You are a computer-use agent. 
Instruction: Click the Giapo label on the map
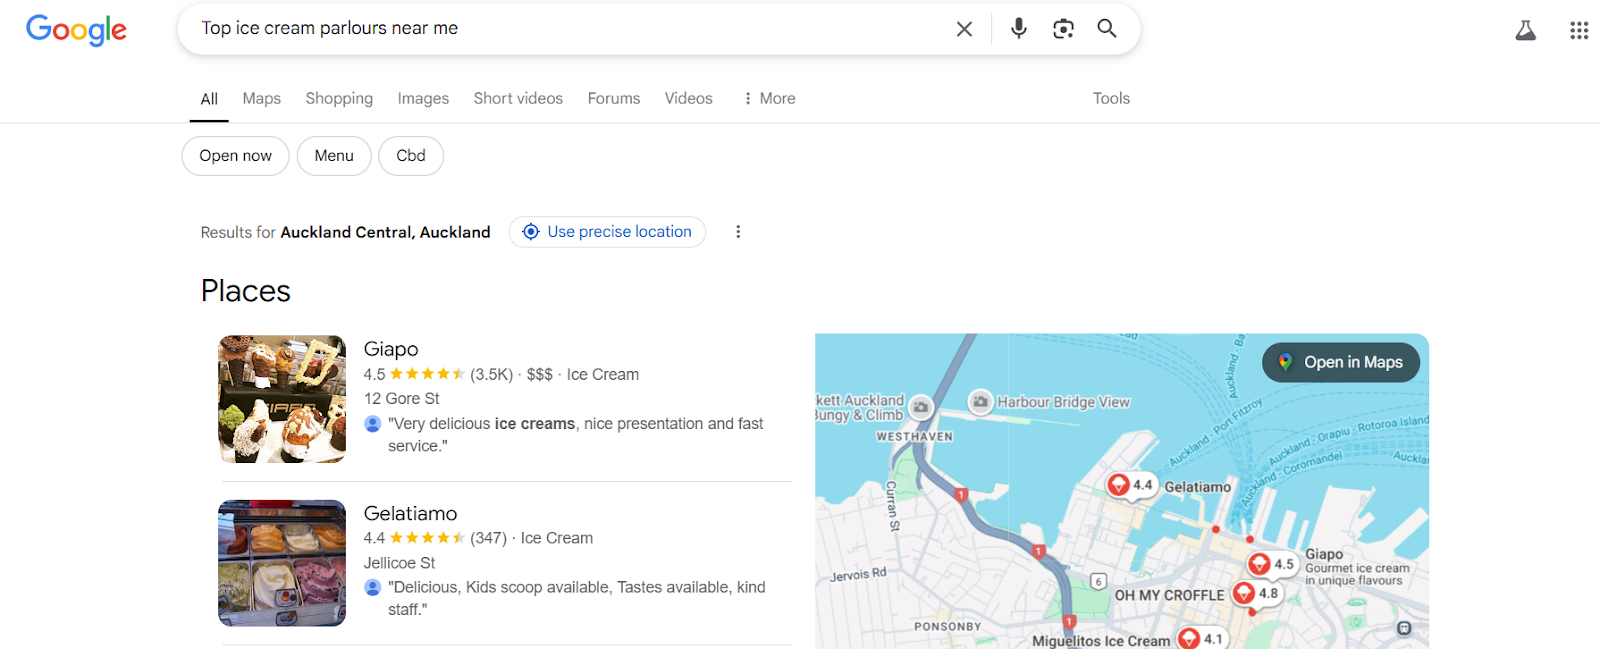1324,554
